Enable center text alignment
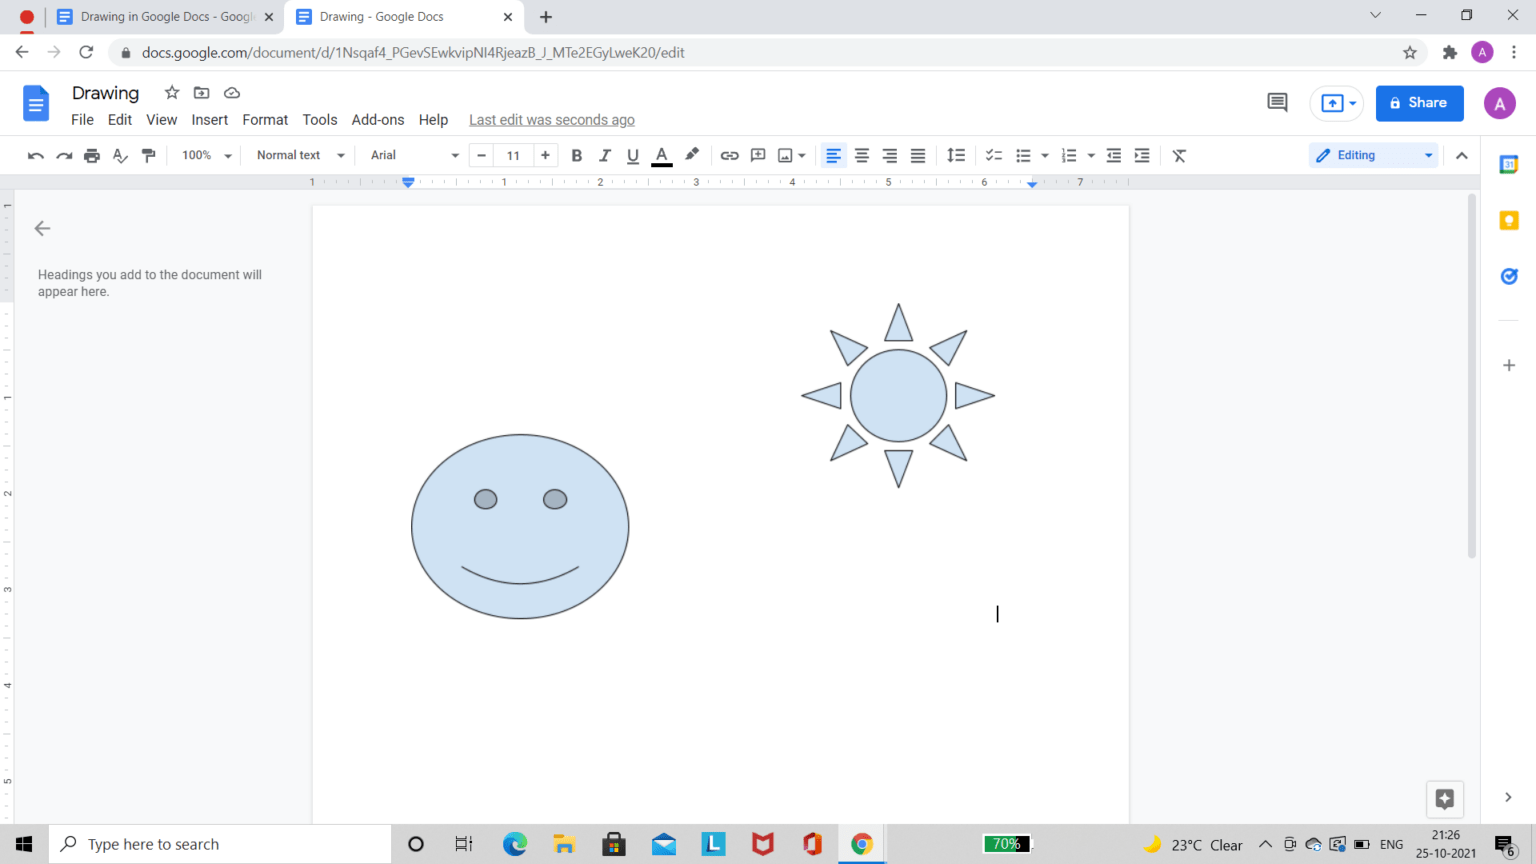The height and width of the screenshot is (864, 1536). pyautogui.click(x=861, y=155)
